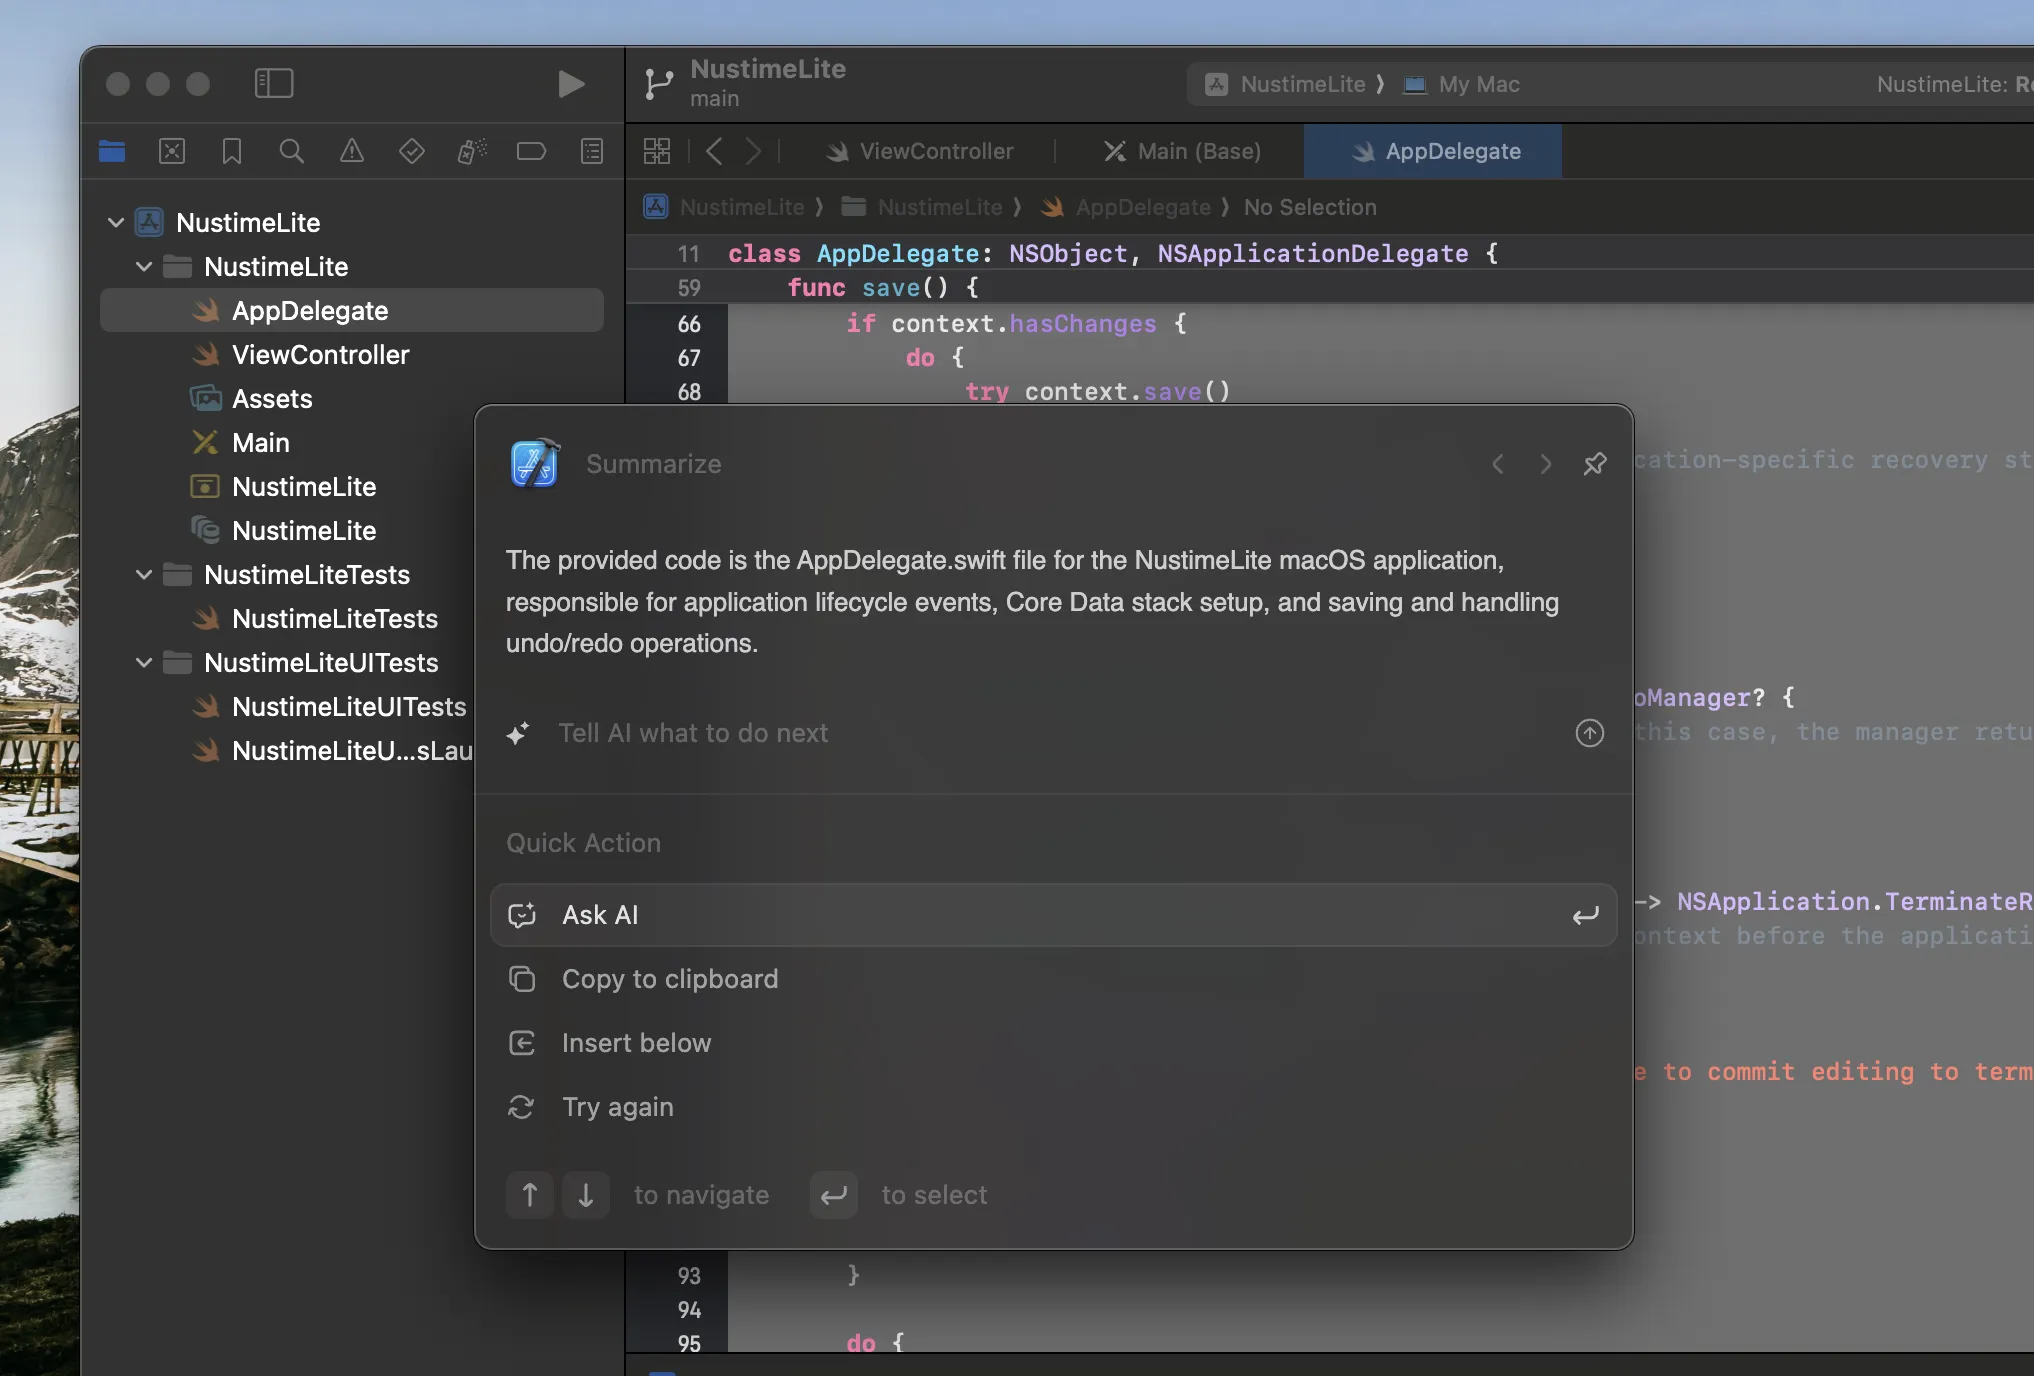Toggle the navigator sidebar visibility

[x=274, y=83]
